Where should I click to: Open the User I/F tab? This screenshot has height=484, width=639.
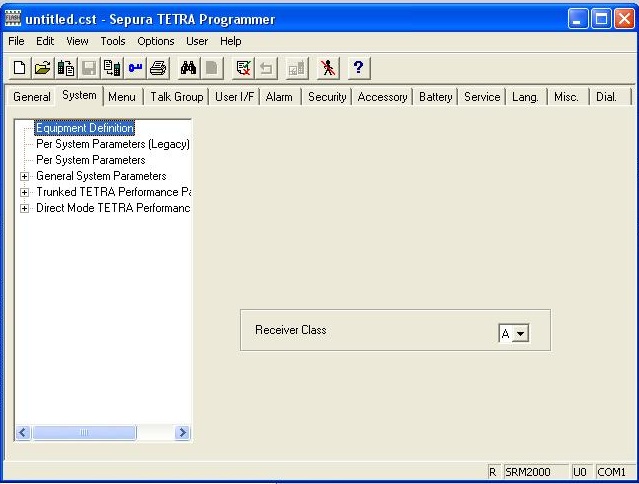[234, 97]
